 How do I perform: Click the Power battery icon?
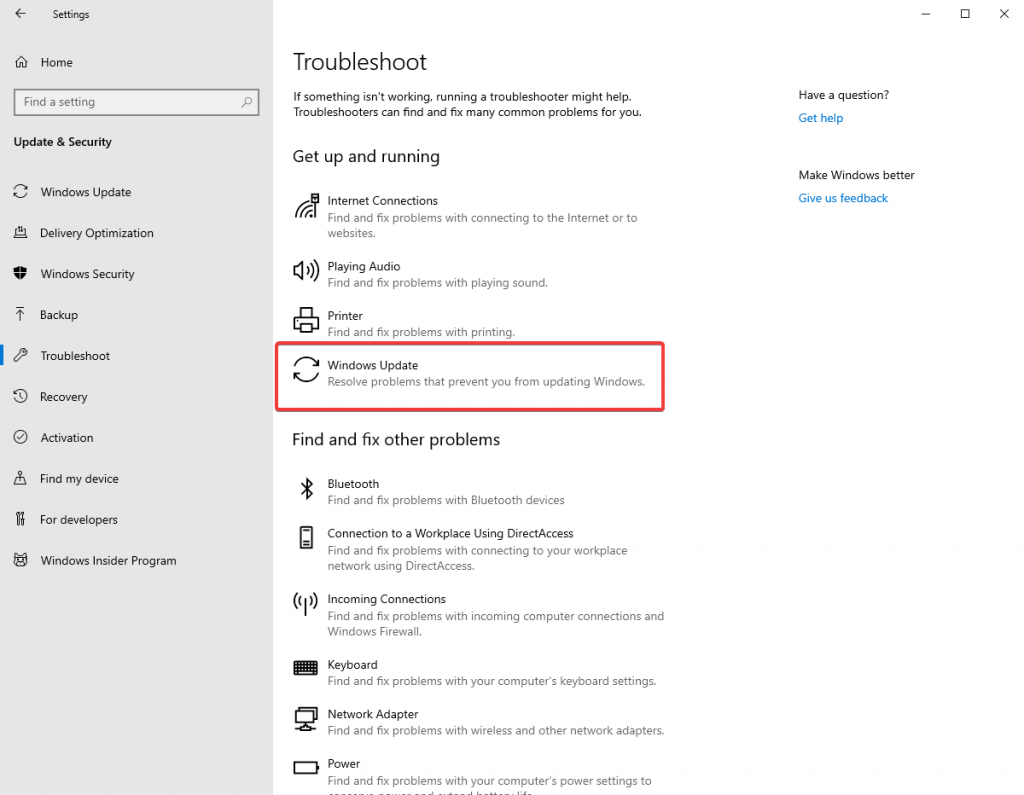tap(306, 768)
